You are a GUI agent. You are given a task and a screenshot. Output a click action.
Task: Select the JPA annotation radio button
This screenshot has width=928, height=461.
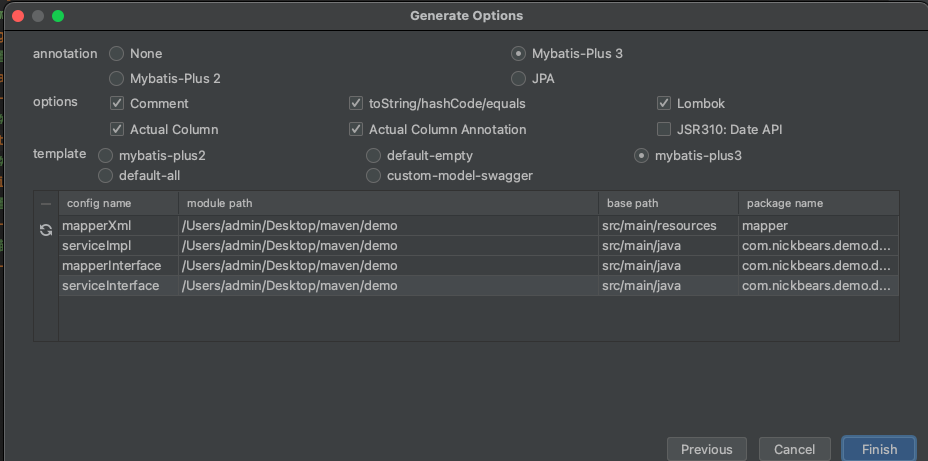click(518, 79)
